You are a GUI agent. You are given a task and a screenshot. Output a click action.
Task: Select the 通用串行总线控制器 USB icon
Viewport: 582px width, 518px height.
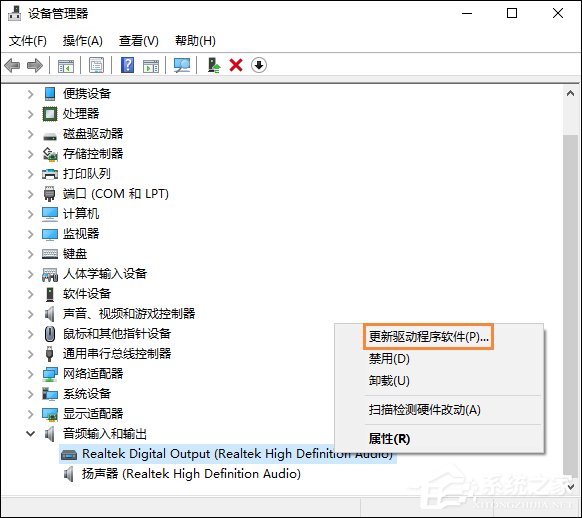click(49, 354)
